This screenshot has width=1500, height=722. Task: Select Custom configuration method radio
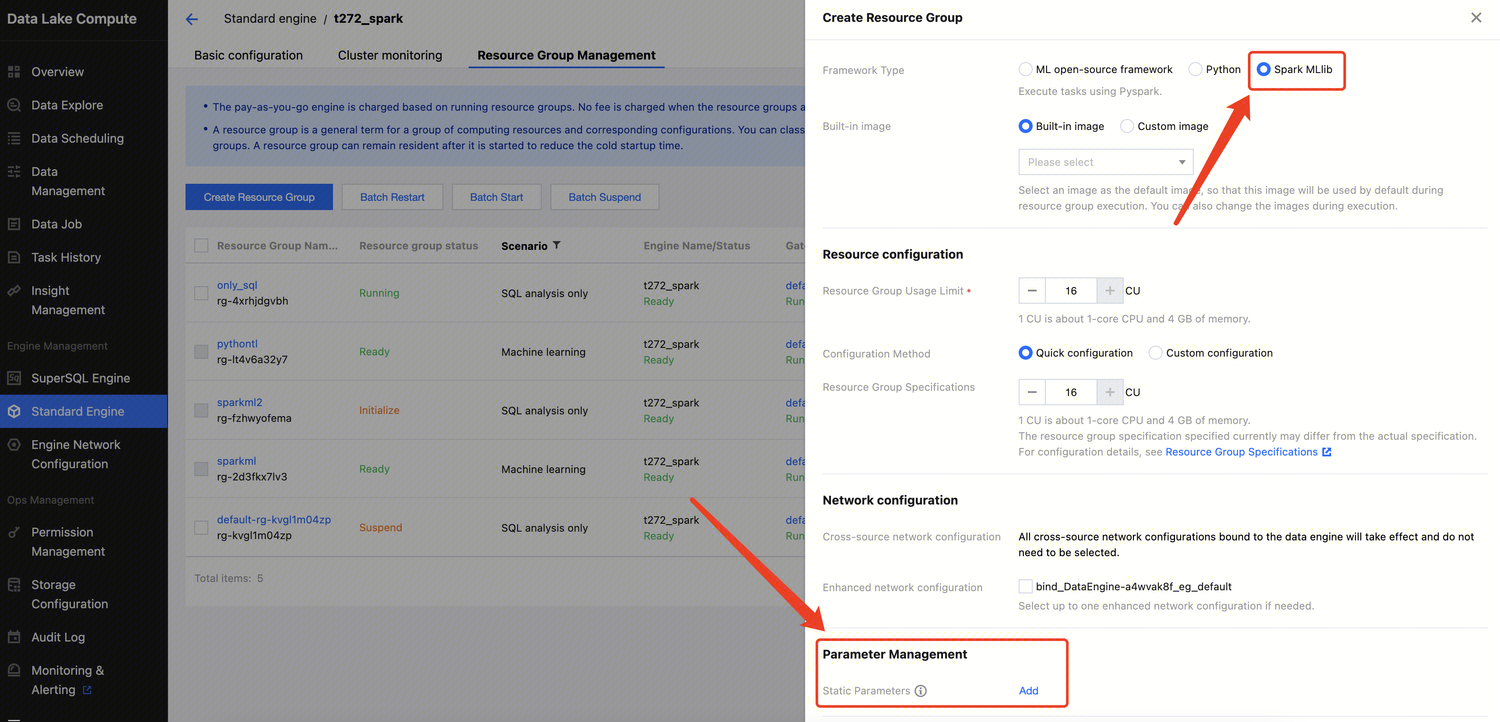pyautogui.click(x=1156, y=353)
